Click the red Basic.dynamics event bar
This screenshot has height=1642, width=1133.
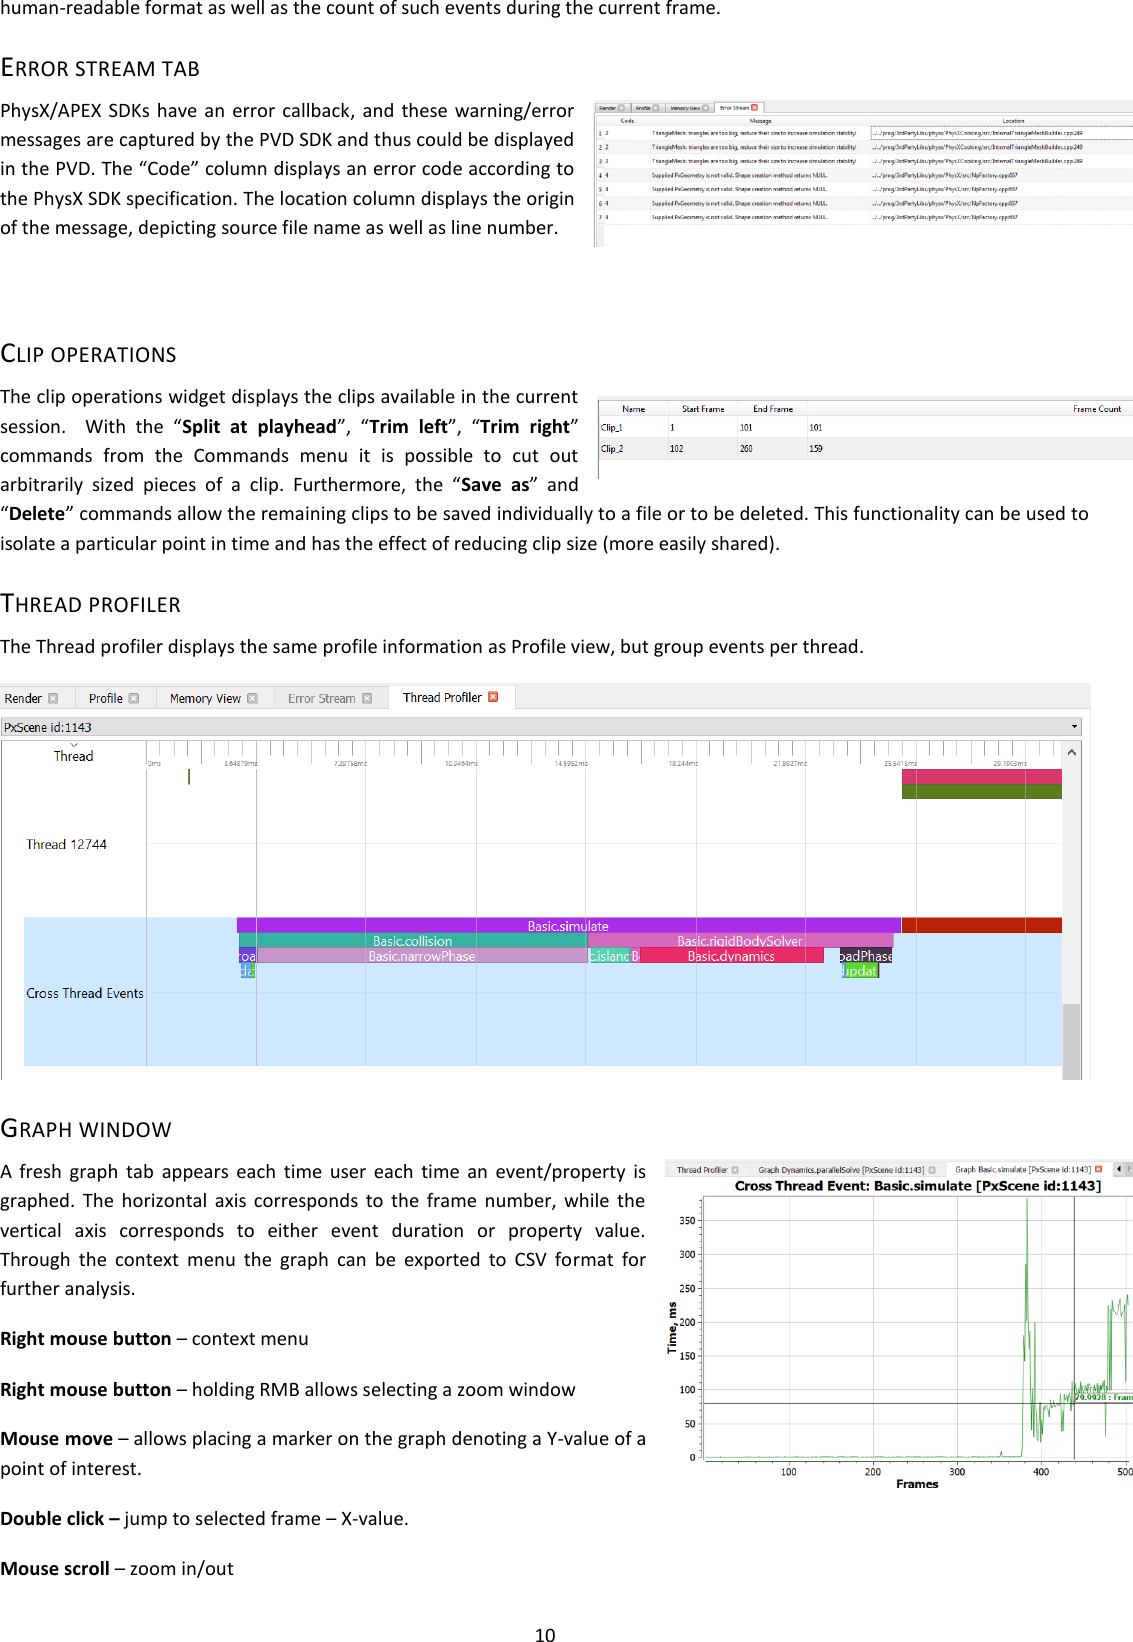click(731, 956)
